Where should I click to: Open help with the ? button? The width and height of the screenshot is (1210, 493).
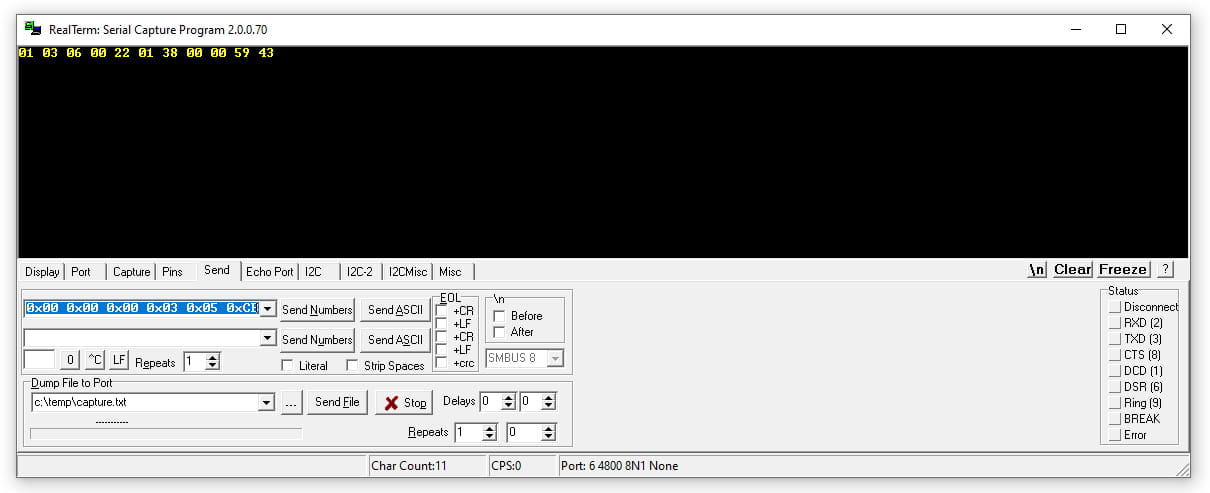coord(1165,269)
